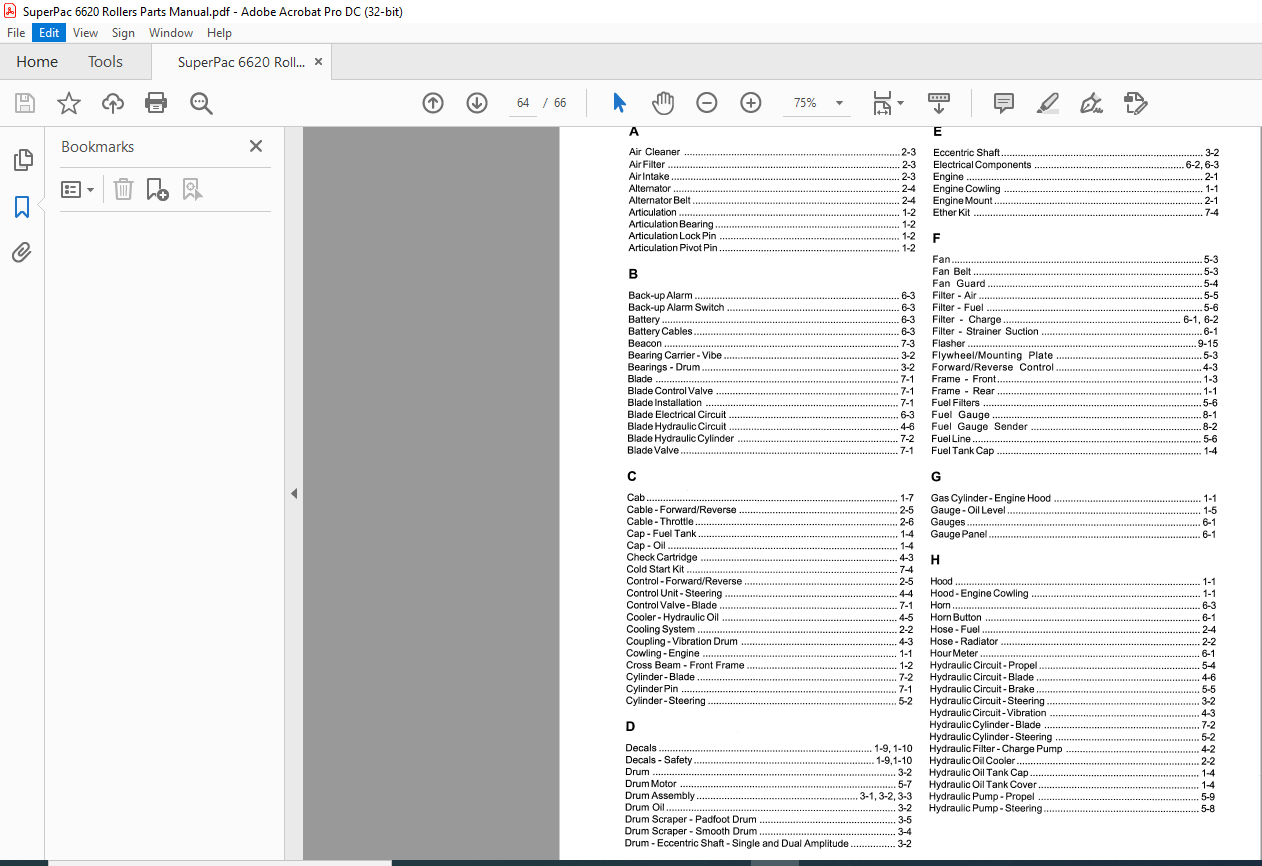Click the stamp tool icon
Screen dimensions: 1262x866
click(x=1135, y=103)
